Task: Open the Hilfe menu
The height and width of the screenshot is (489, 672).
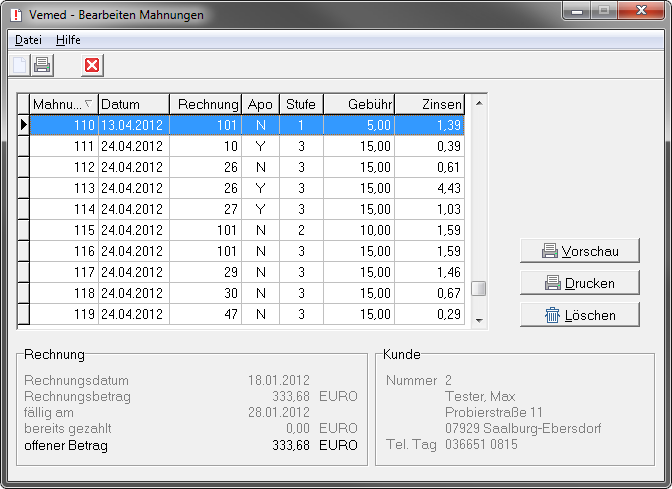Action: tap(68, 40)
